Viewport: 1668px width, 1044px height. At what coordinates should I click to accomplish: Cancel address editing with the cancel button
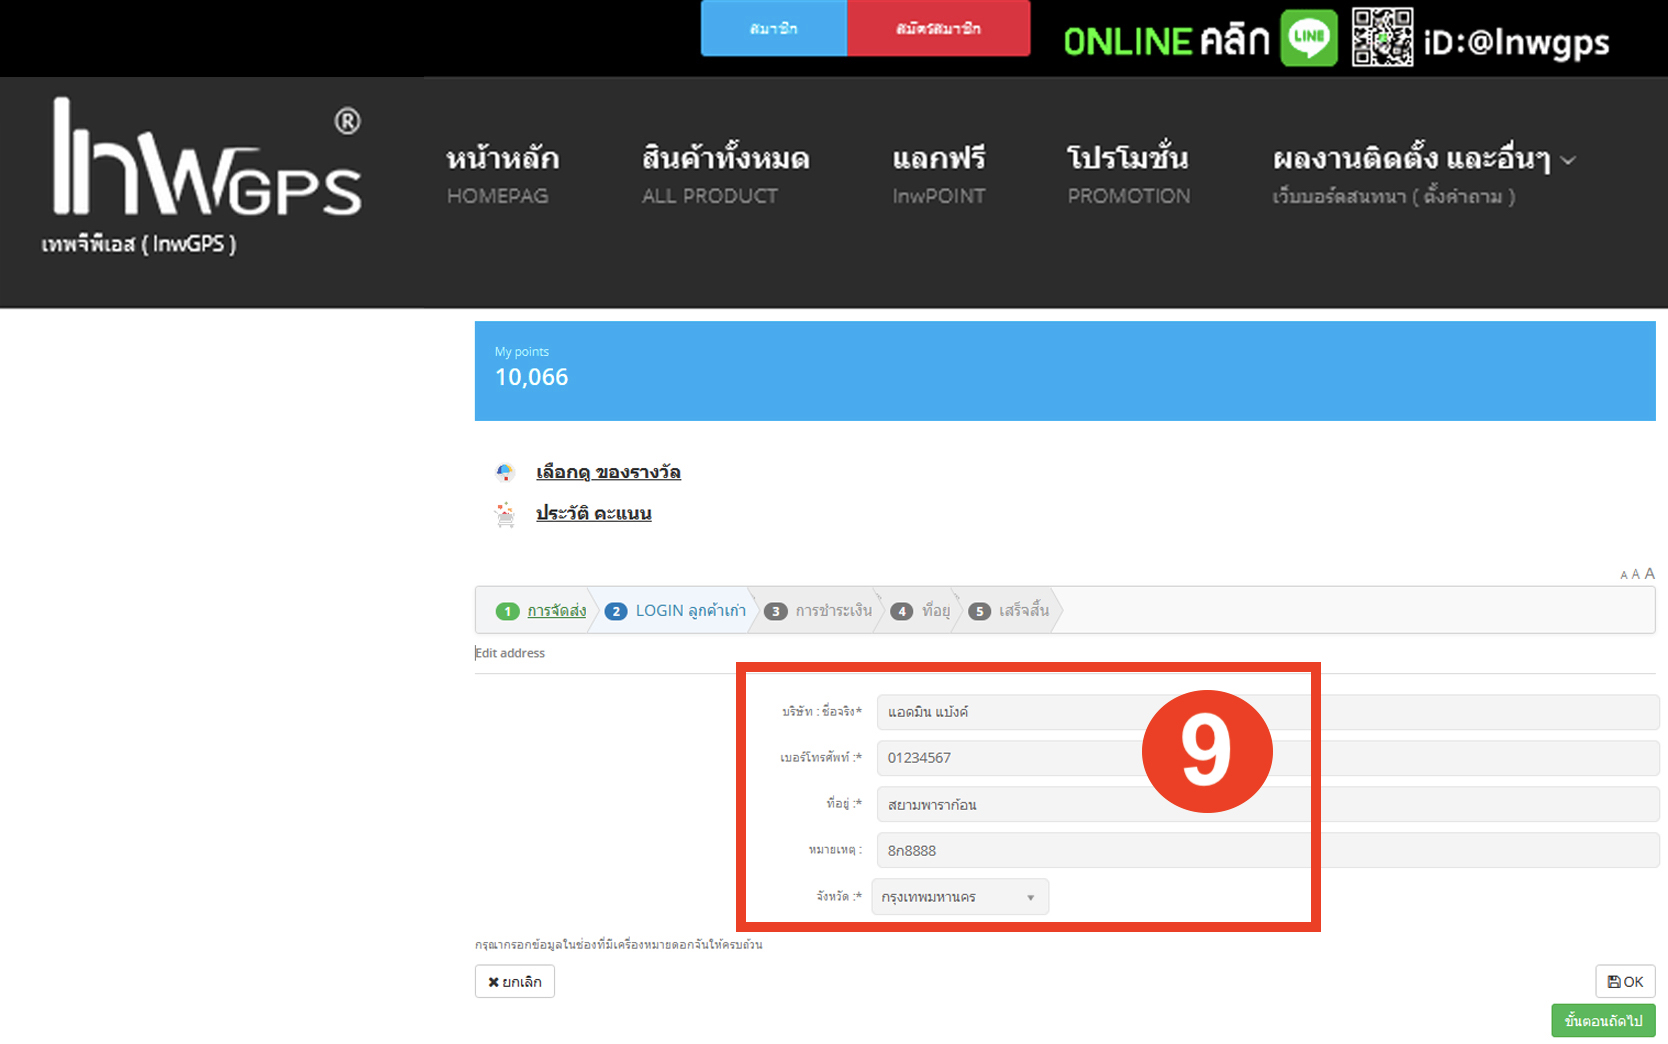(x=514, y=981)
